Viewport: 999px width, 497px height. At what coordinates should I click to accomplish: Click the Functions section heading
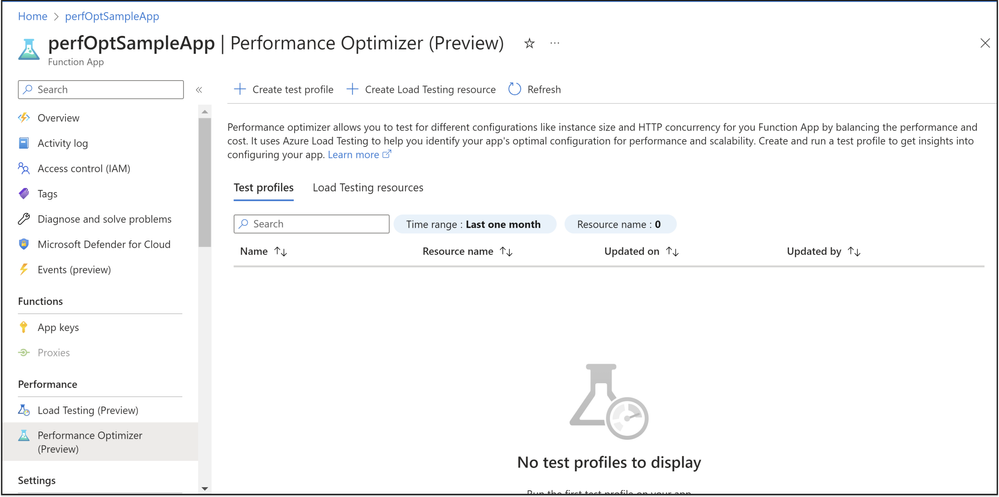click(40, 301)
